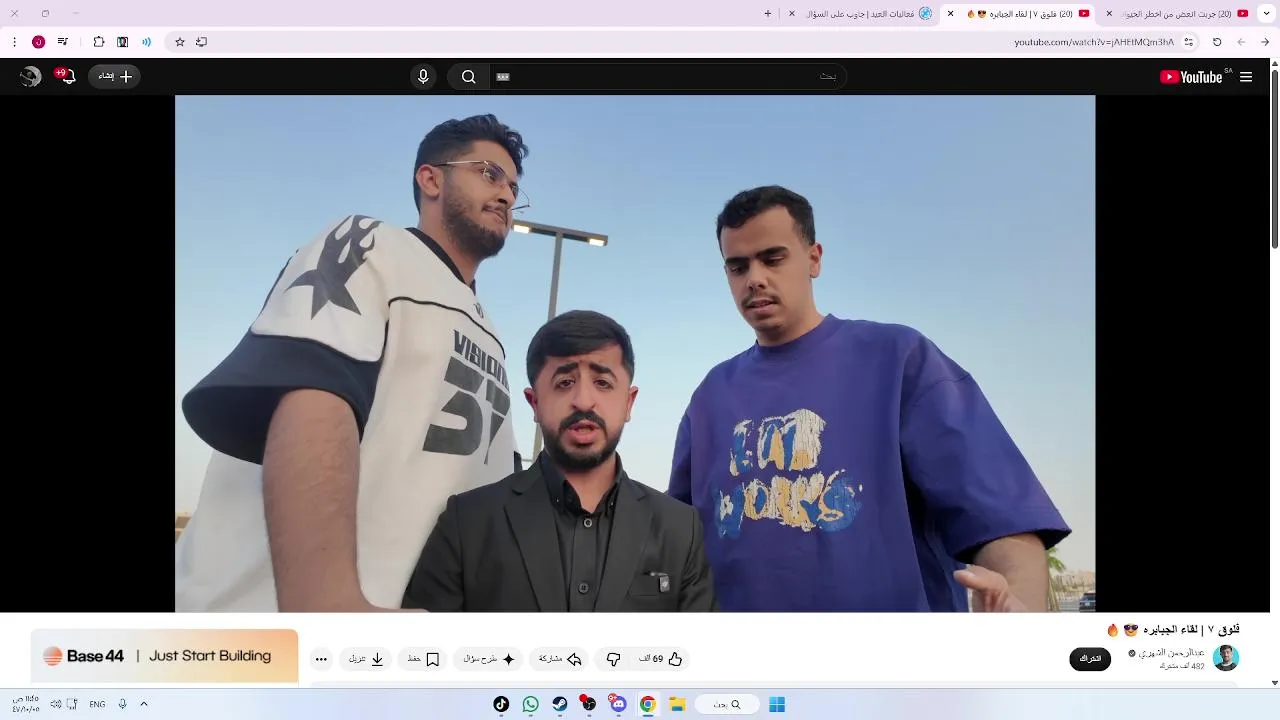This screenshot has width=1280, height=720.
Task: Click the Share (مشاركة) button
Action: (x=560, y=659)
